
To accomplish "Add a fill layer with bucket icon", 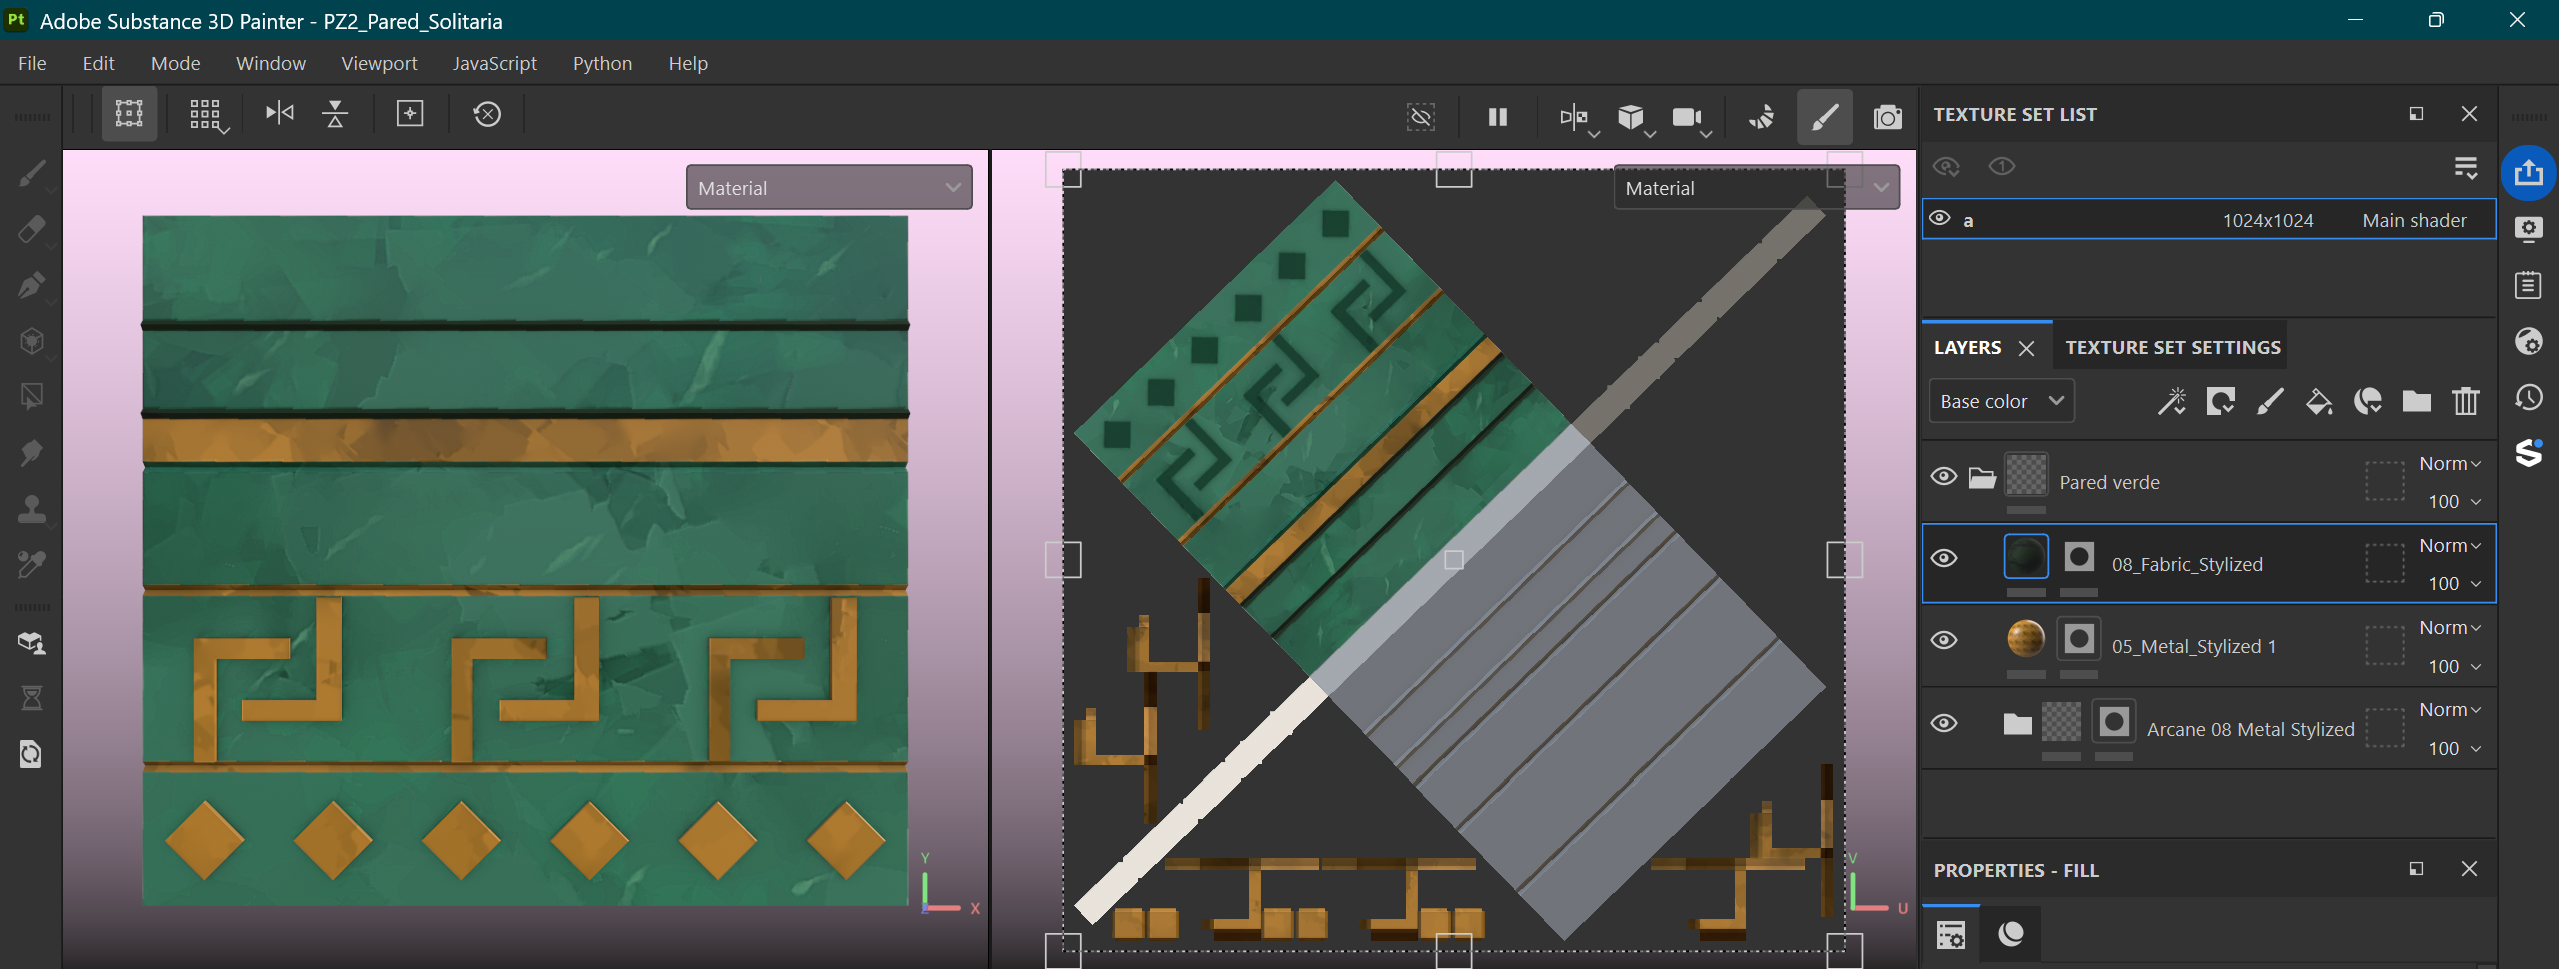I will [2319, 401].
